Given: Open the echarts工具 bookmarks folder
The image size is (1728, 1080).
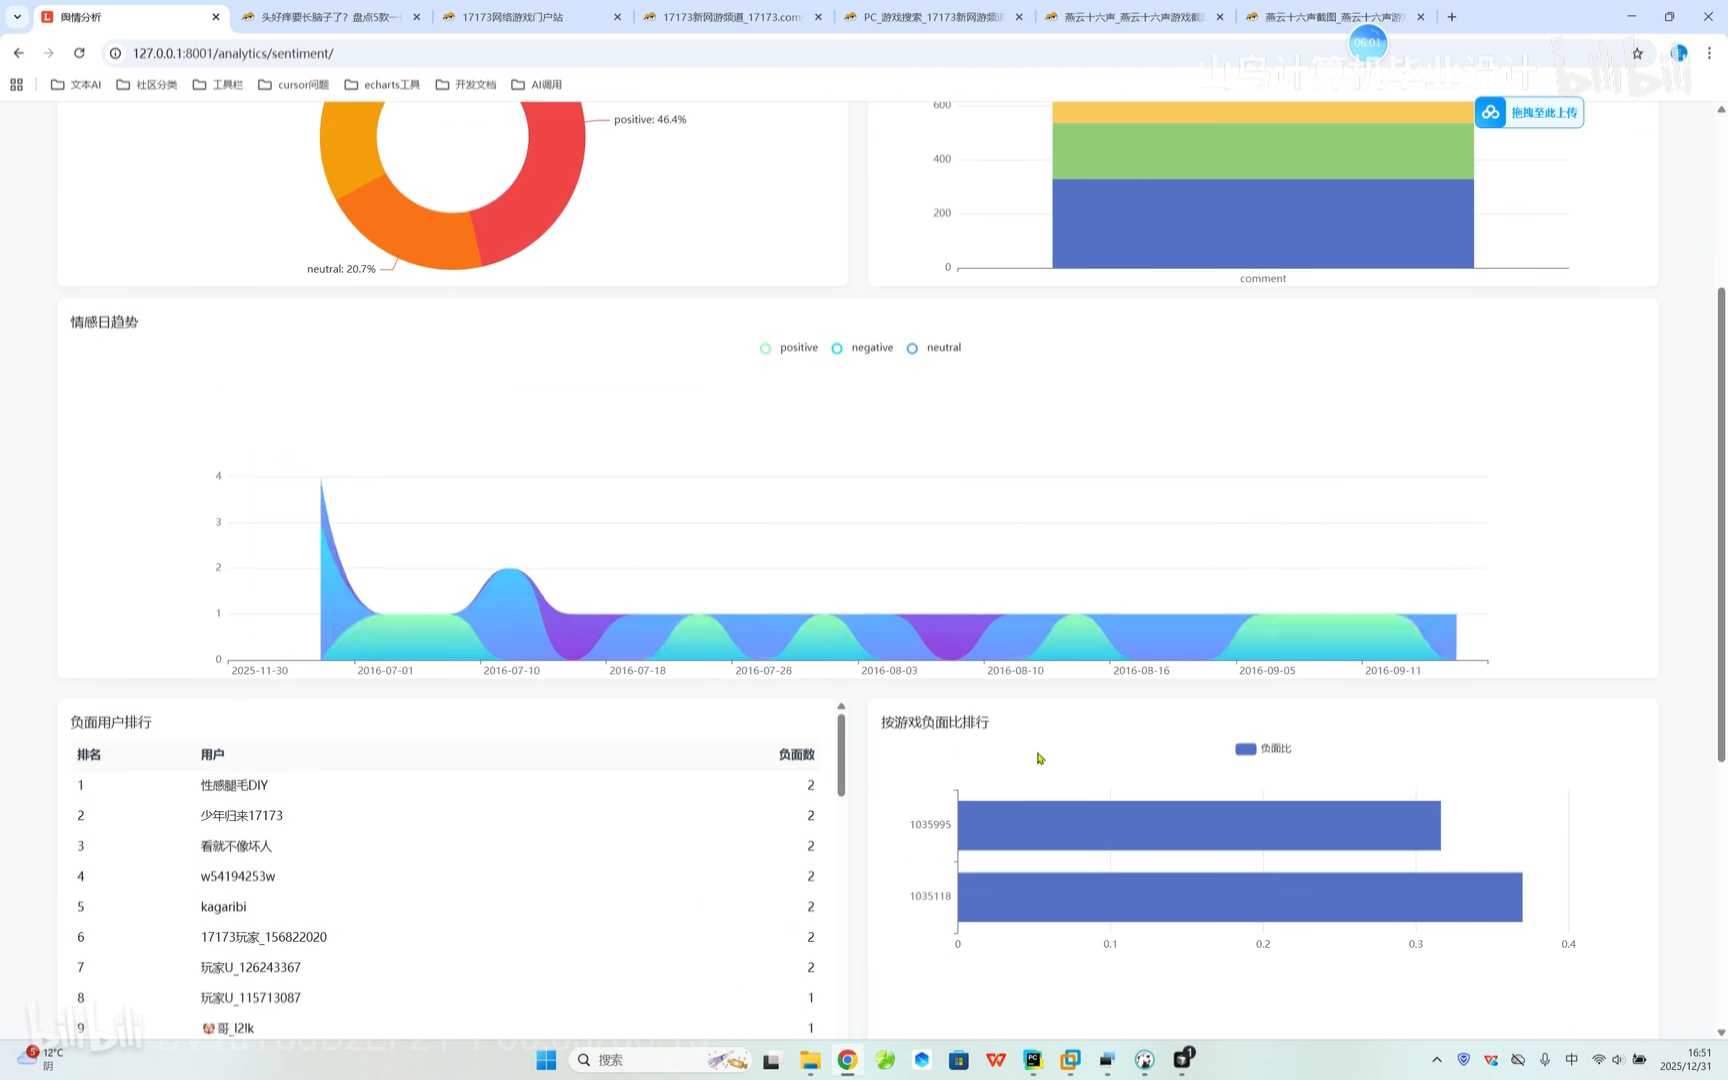Looking at the screenshot, I should pyautogui.click(x=382, y=84).
